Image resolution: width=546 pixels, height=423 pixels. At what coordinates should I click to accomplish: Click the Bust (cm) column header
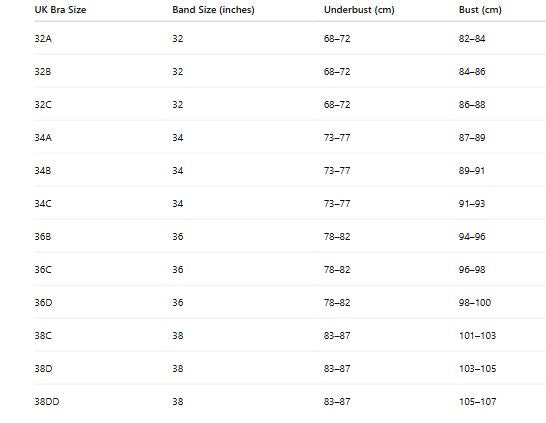pos(480,10)
